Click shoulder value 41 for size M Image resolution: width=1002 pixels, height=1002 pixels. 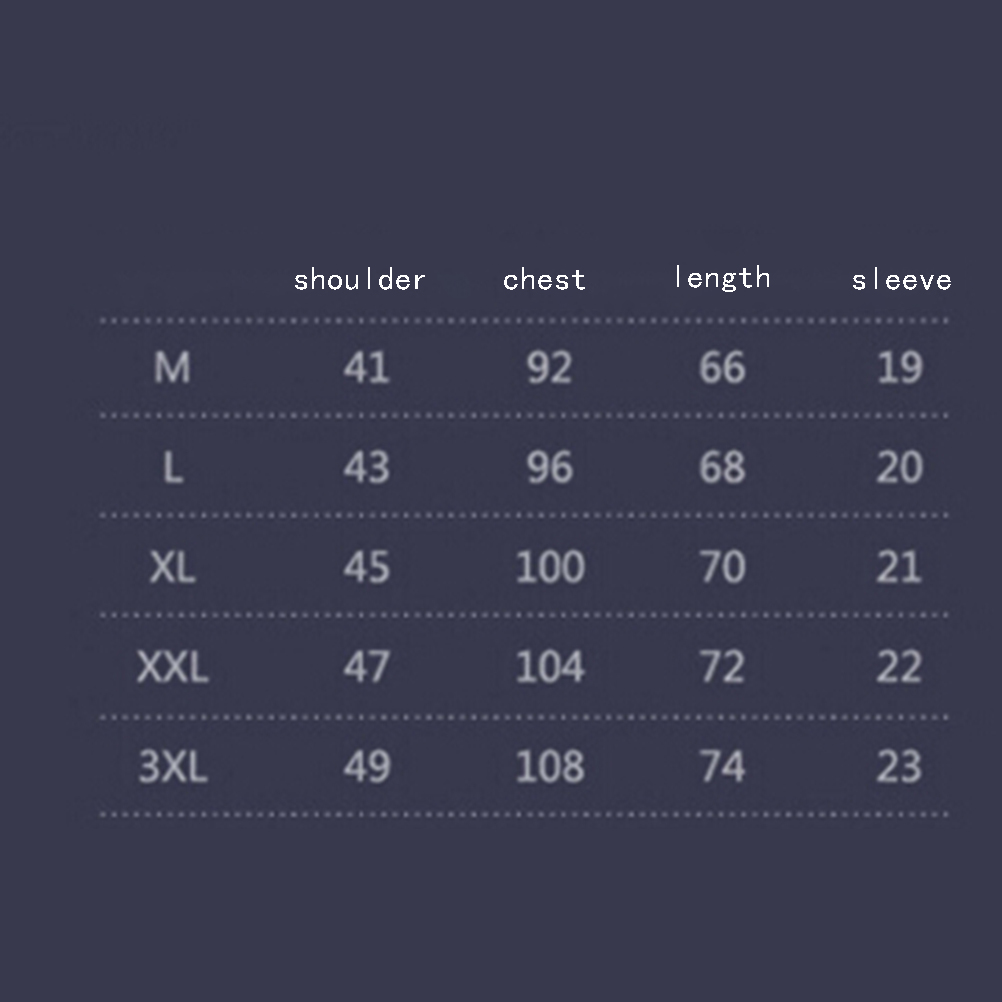[x=366, y=369]
